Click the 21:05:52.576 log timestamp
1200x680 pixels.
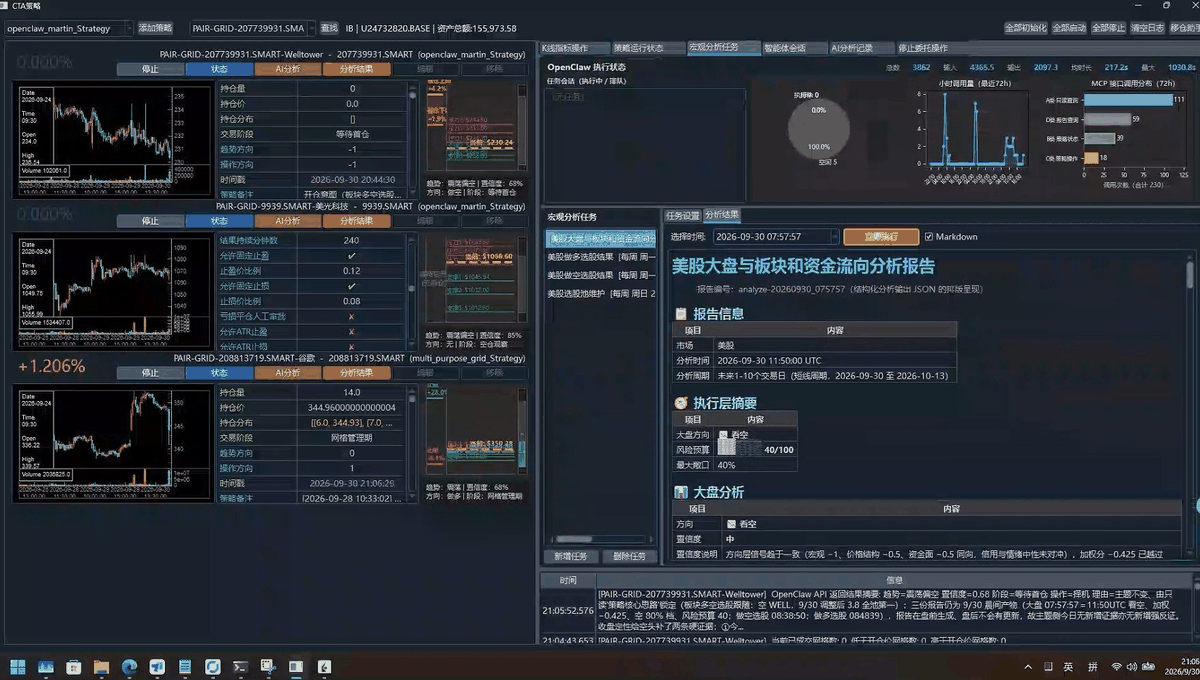pyautogui.click(x=567, y=609)
